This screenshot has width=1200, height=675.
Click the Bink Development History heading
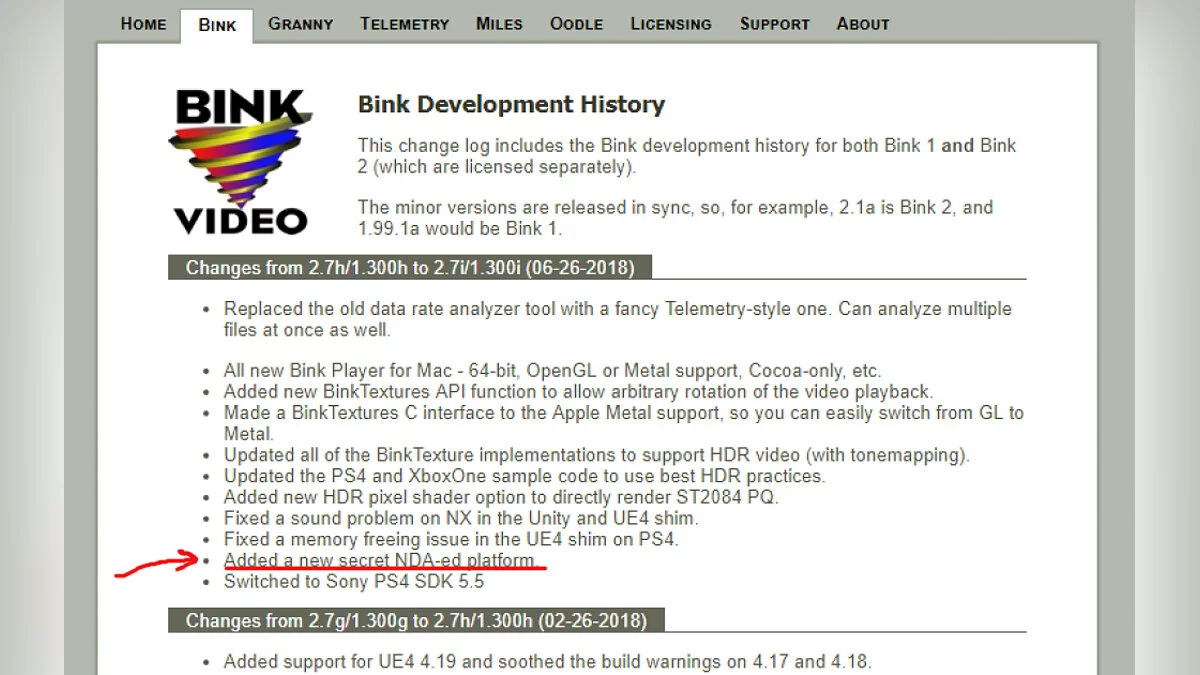tap(511, 104)
